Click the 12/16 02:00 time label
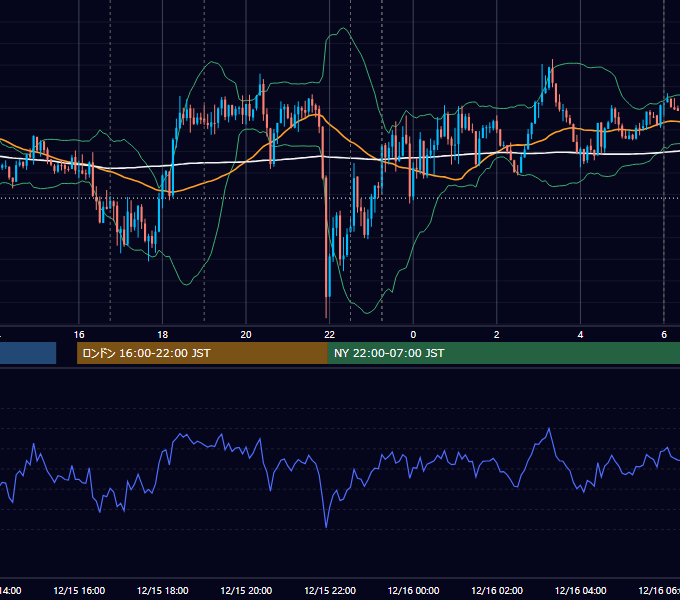The image size is (680, 600). pos(497,590)
